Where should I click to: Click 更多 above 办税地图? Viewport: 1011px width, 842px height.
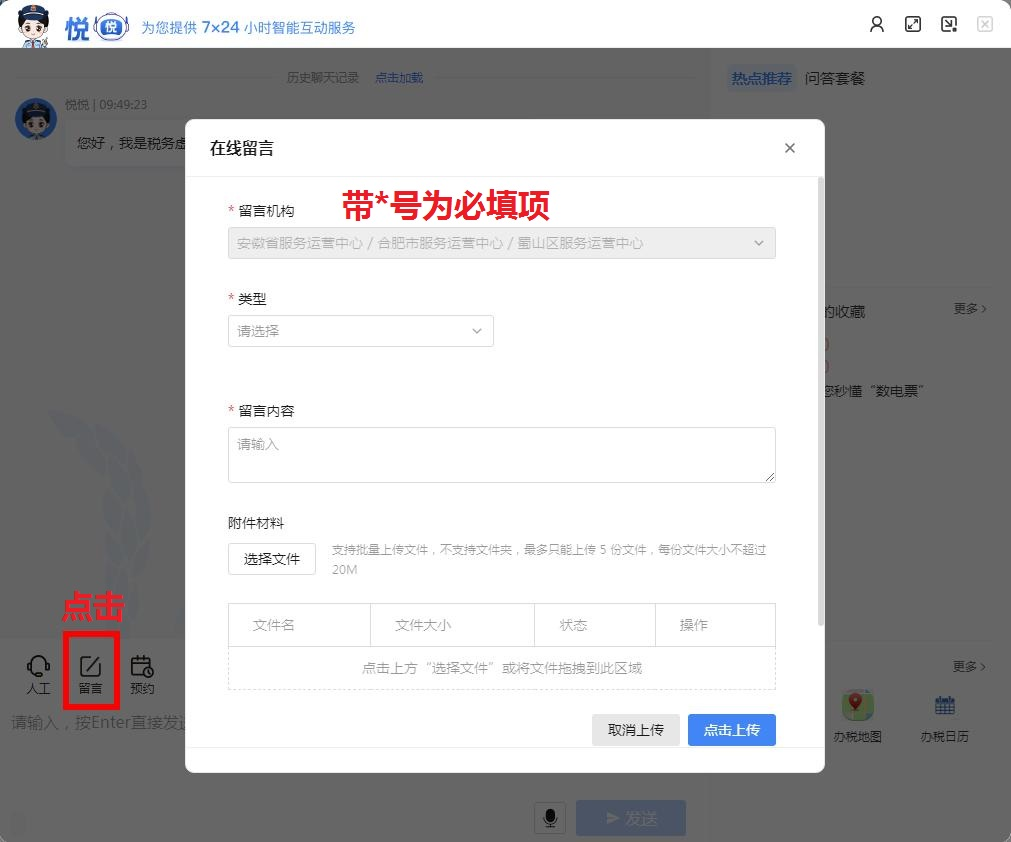pyautogui.click(x=970, y=667)
